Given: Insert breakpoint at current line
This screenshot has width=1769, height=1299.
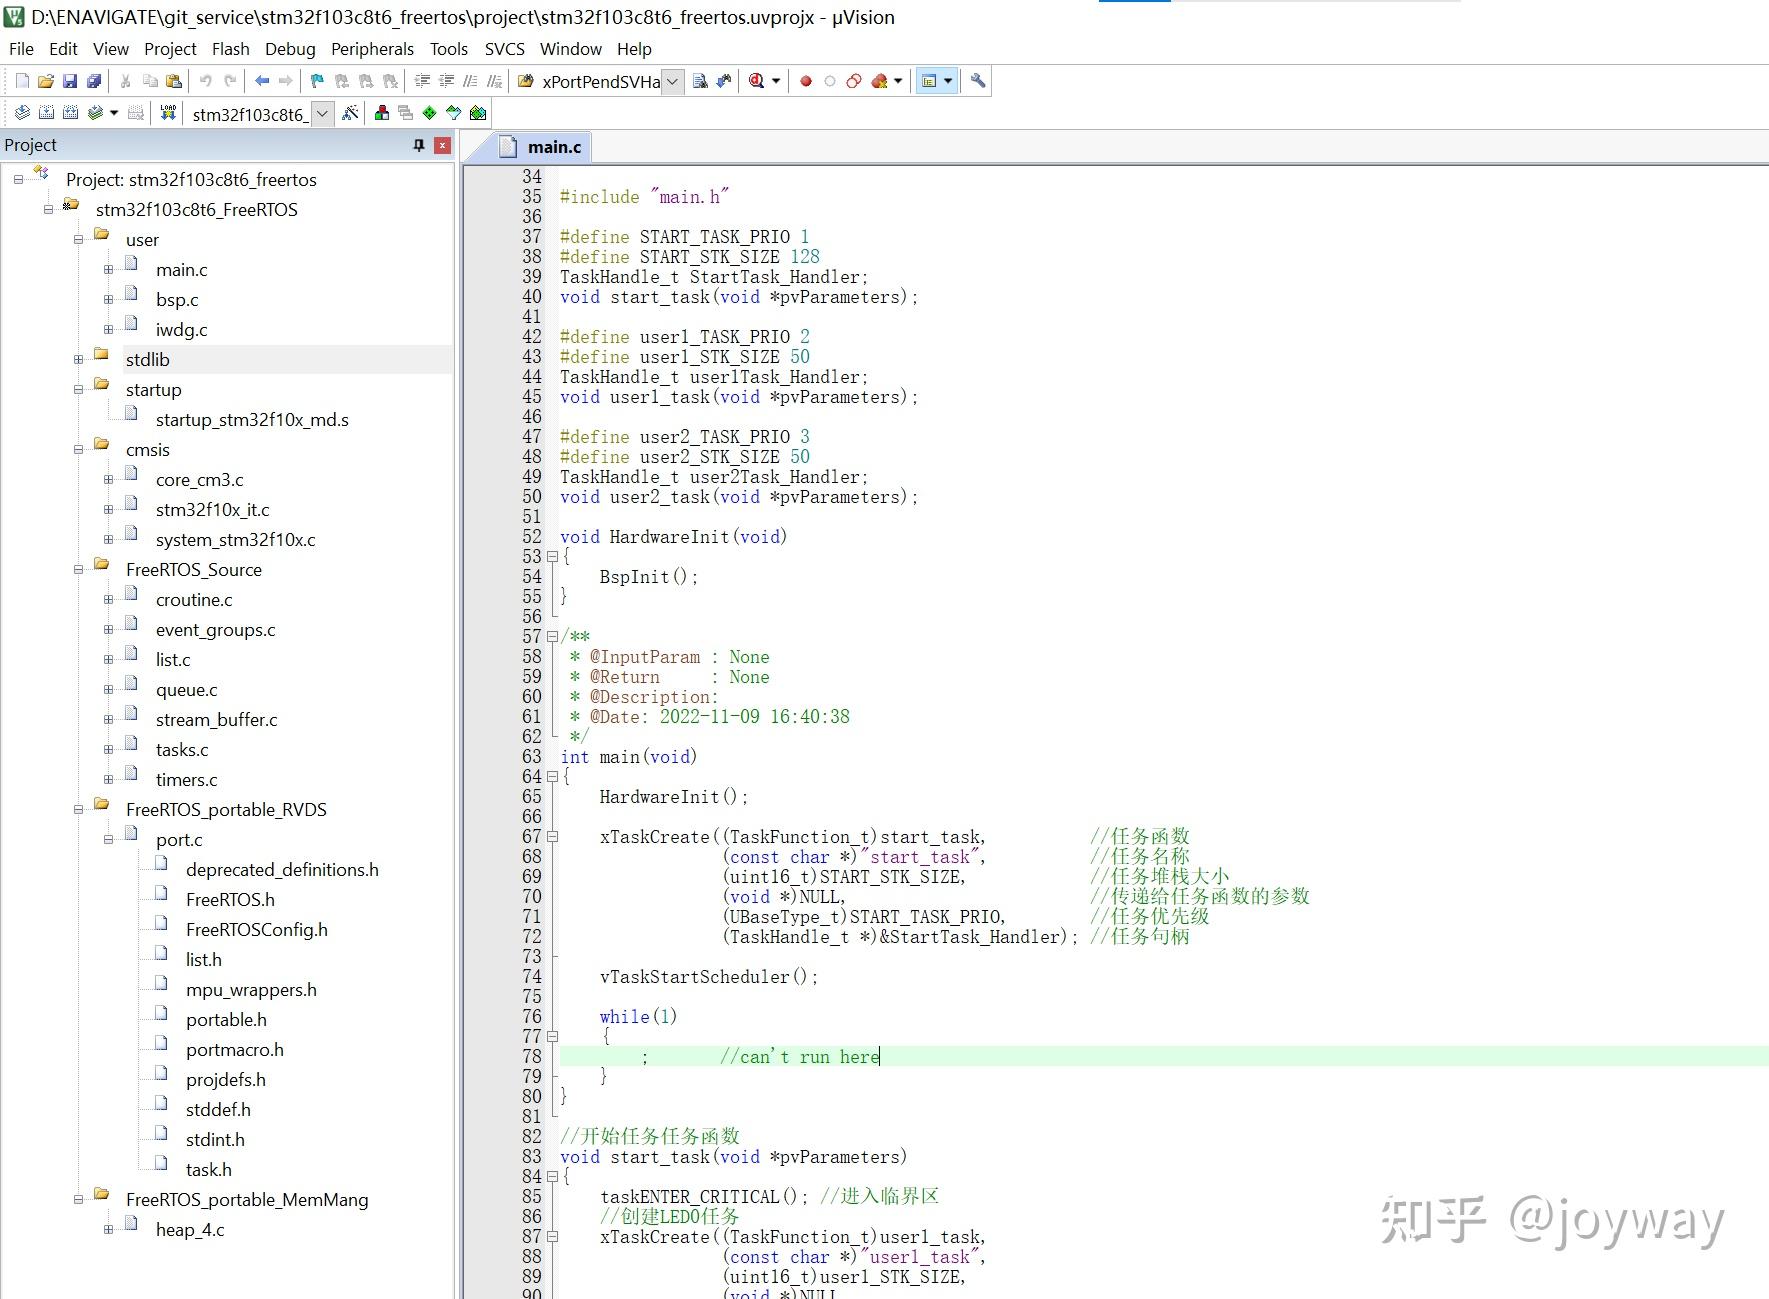Looking at the screenshot, I should 806,81.
